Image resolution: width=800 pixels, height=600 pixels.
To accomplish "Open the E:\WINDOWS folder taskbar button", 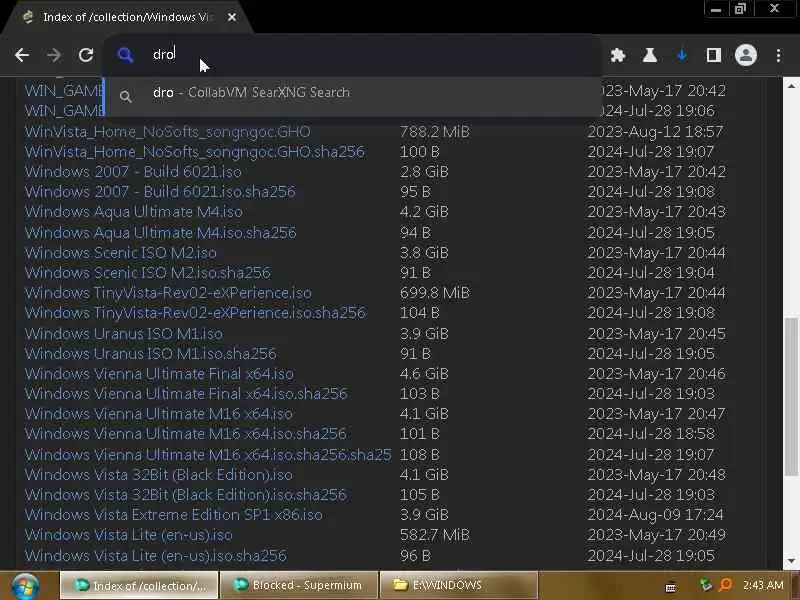I will click(459, 585).
